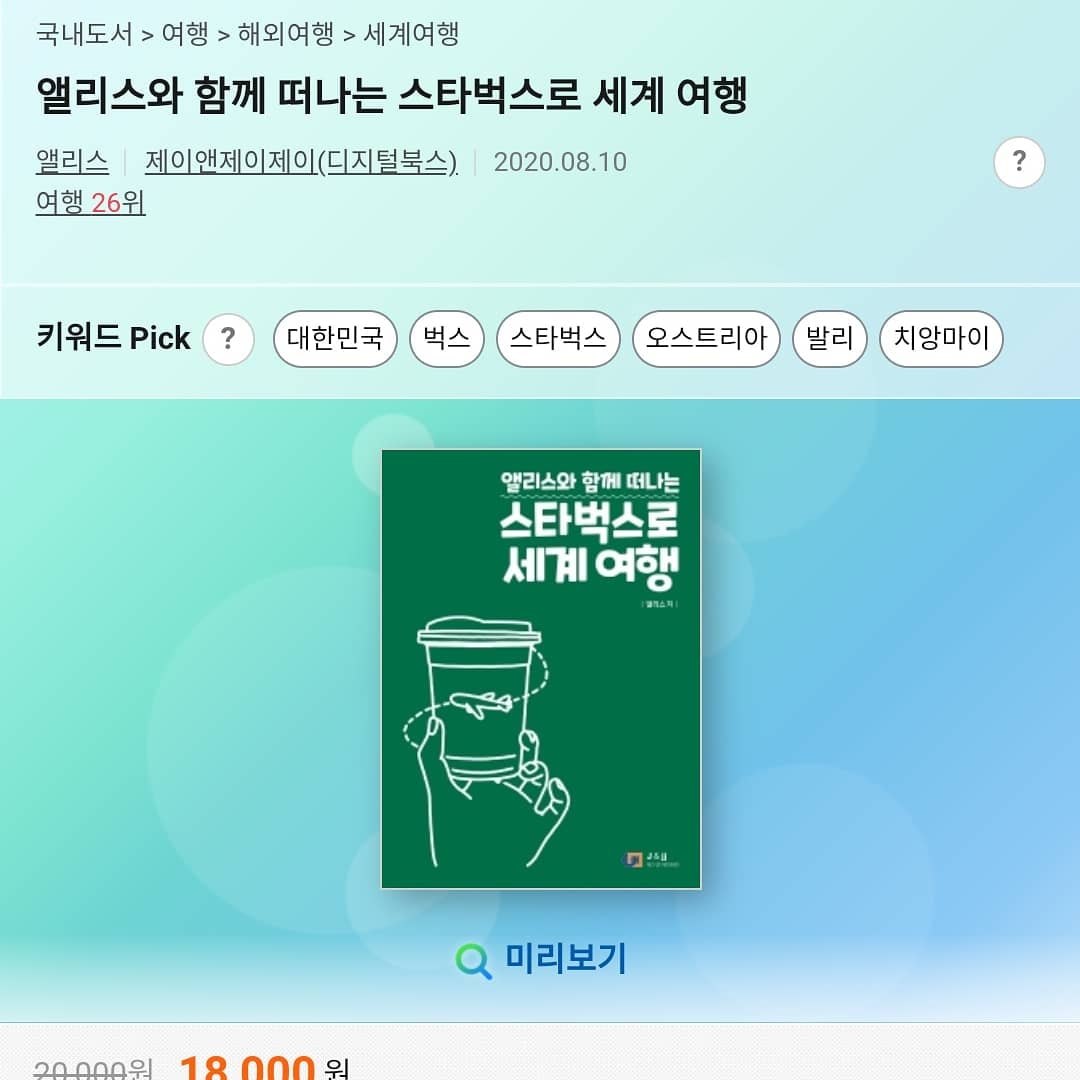Open the 키워드 Pick help question mark
This screenshot has width=1080, height=1080.
tap(228, 338)
